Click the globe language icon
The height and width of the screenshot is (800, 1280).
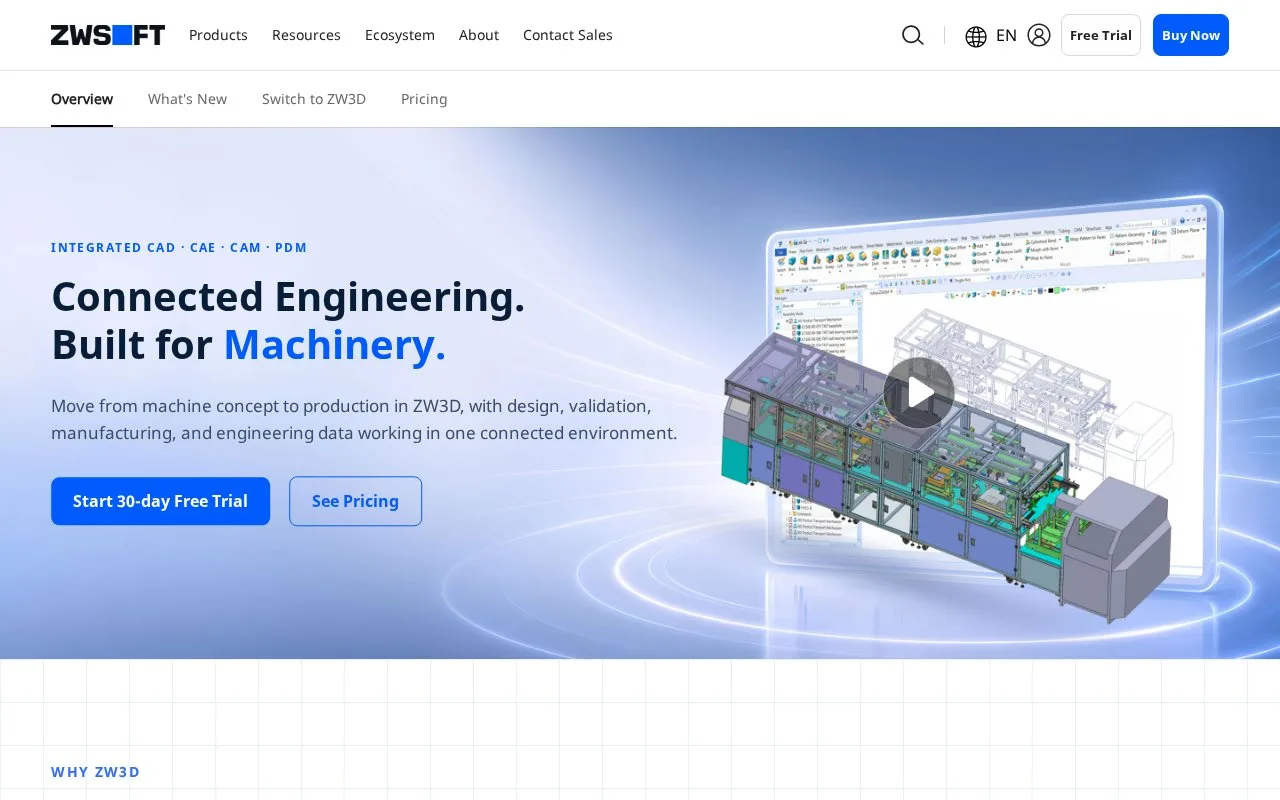[x=976, y=36]
